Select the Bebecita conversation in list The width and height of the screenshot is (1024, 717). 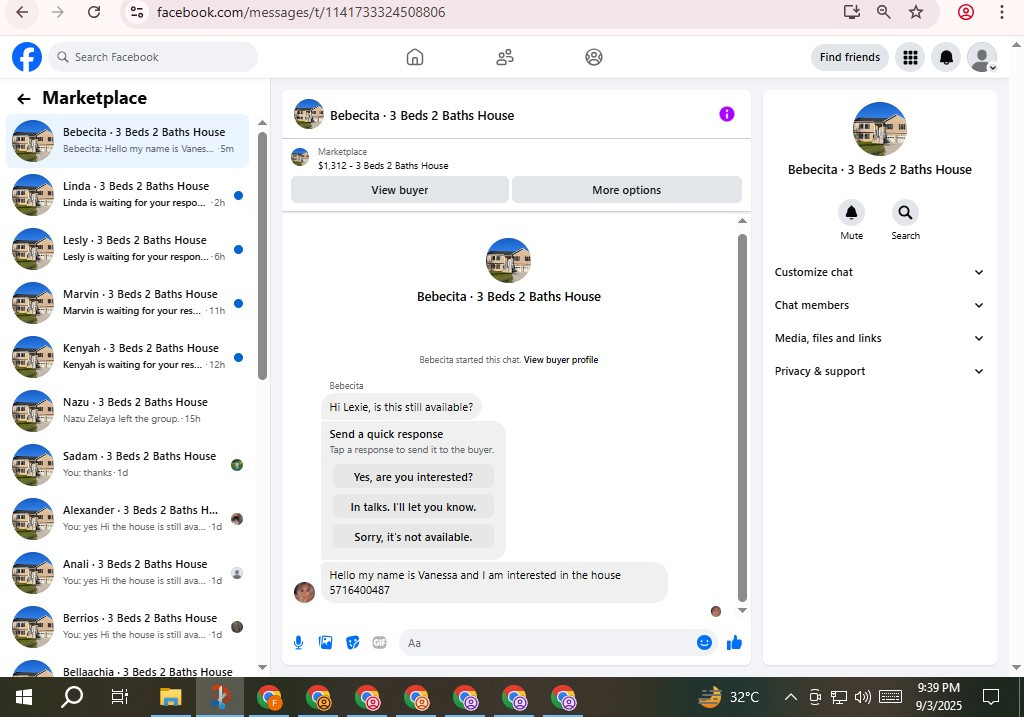(127, 141)
